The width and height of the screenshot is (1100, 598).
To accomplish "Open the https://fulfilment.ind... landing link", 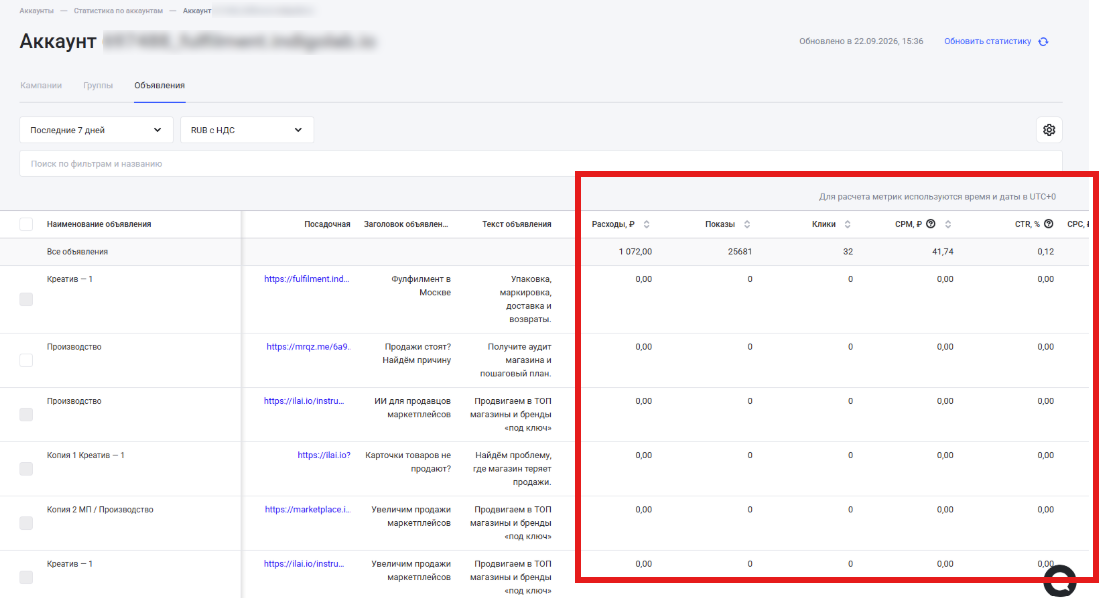I will coord(307,279).
